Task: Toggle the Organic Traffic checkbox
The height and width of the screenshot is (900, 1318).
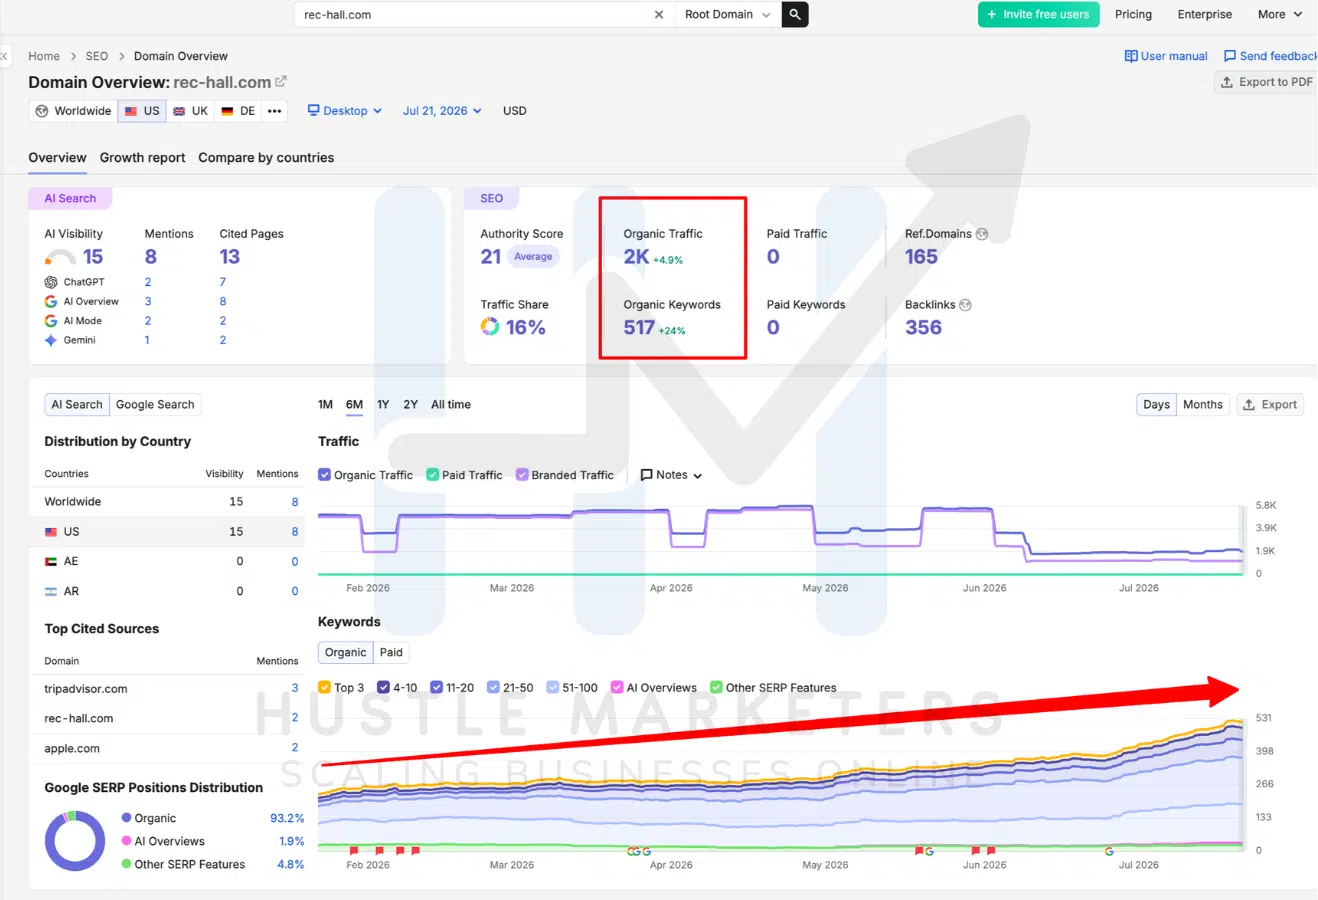Action: [x=324, y=475]
